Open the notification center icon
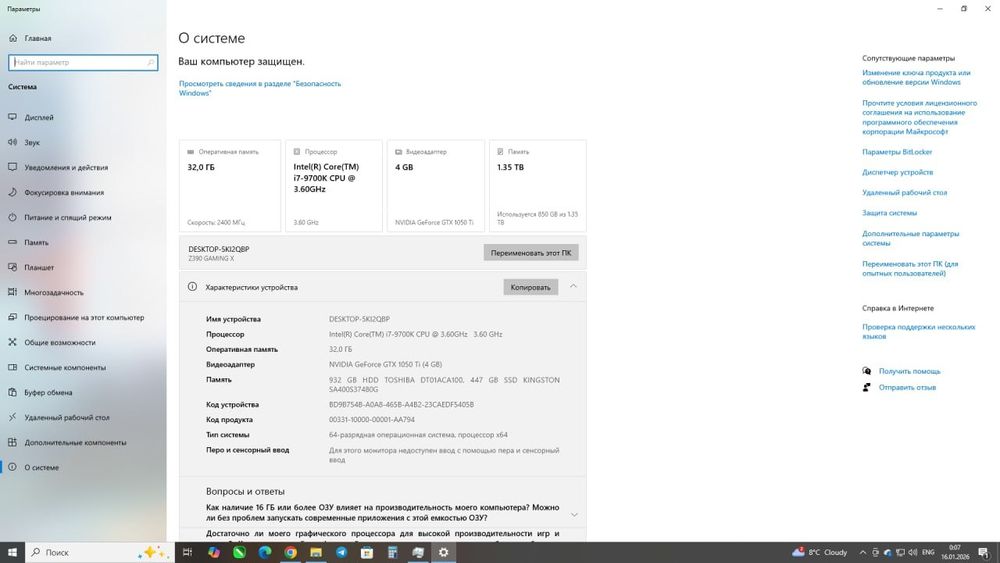The width and height of the screenshot is (1000, 563). click(x=984, y=552)
